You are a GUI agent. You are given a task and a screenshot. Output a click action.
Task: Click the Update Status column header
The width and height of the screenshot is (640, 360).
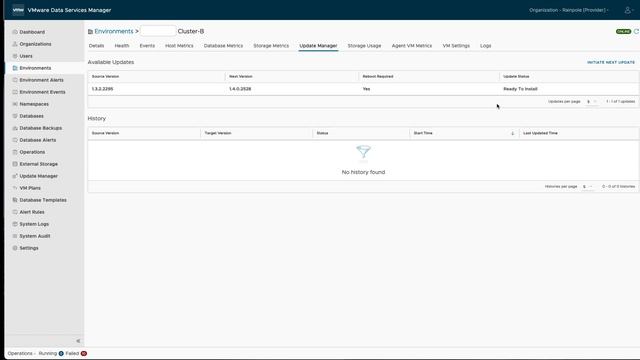[x=516, y=76]
